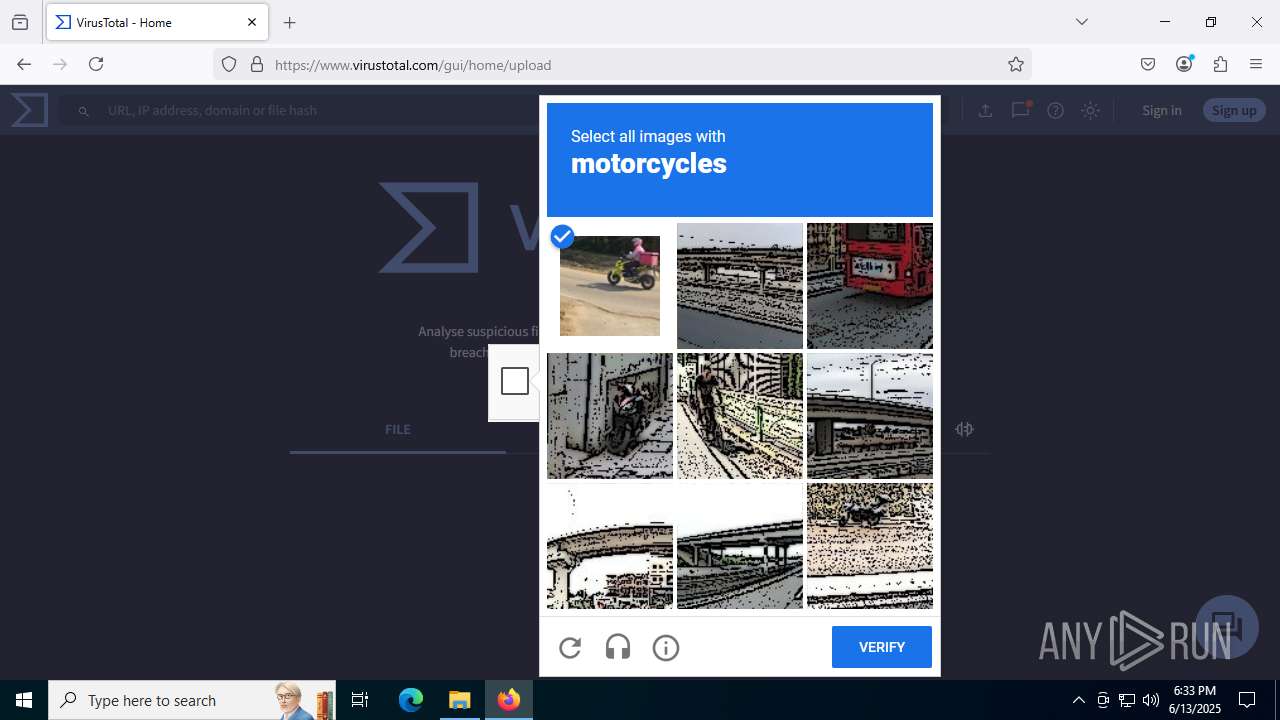Open captcha help information icon

click(x=666, y=648)
